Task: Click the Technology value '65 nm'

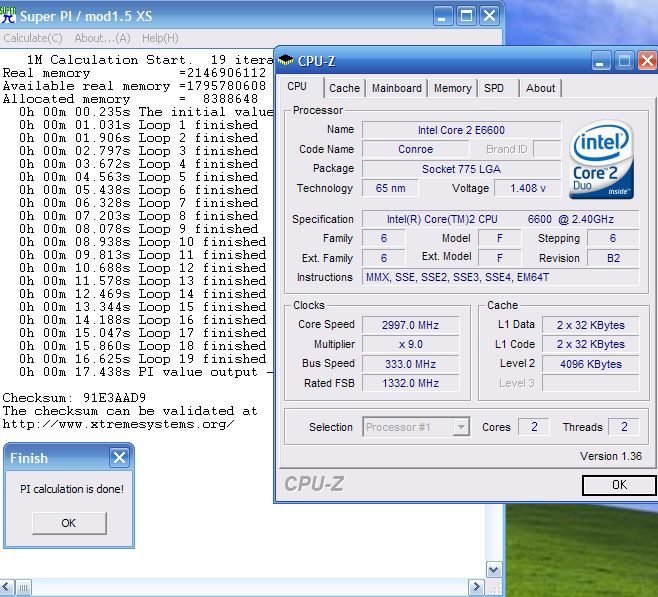Action: (x=390, y=188)
